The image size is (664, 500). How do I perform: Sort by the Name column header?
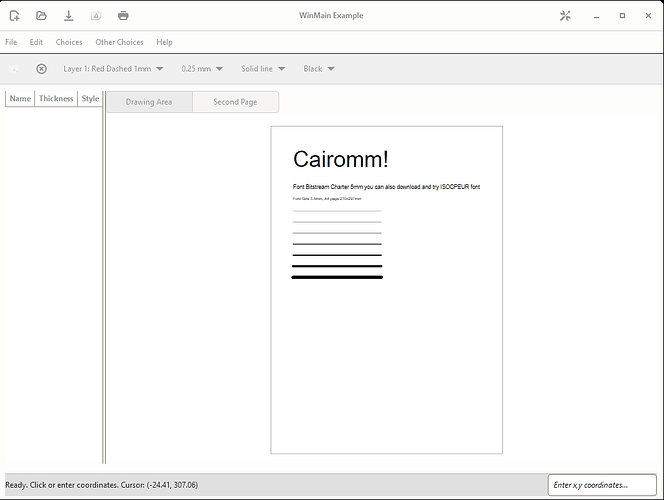click(20, 99)
